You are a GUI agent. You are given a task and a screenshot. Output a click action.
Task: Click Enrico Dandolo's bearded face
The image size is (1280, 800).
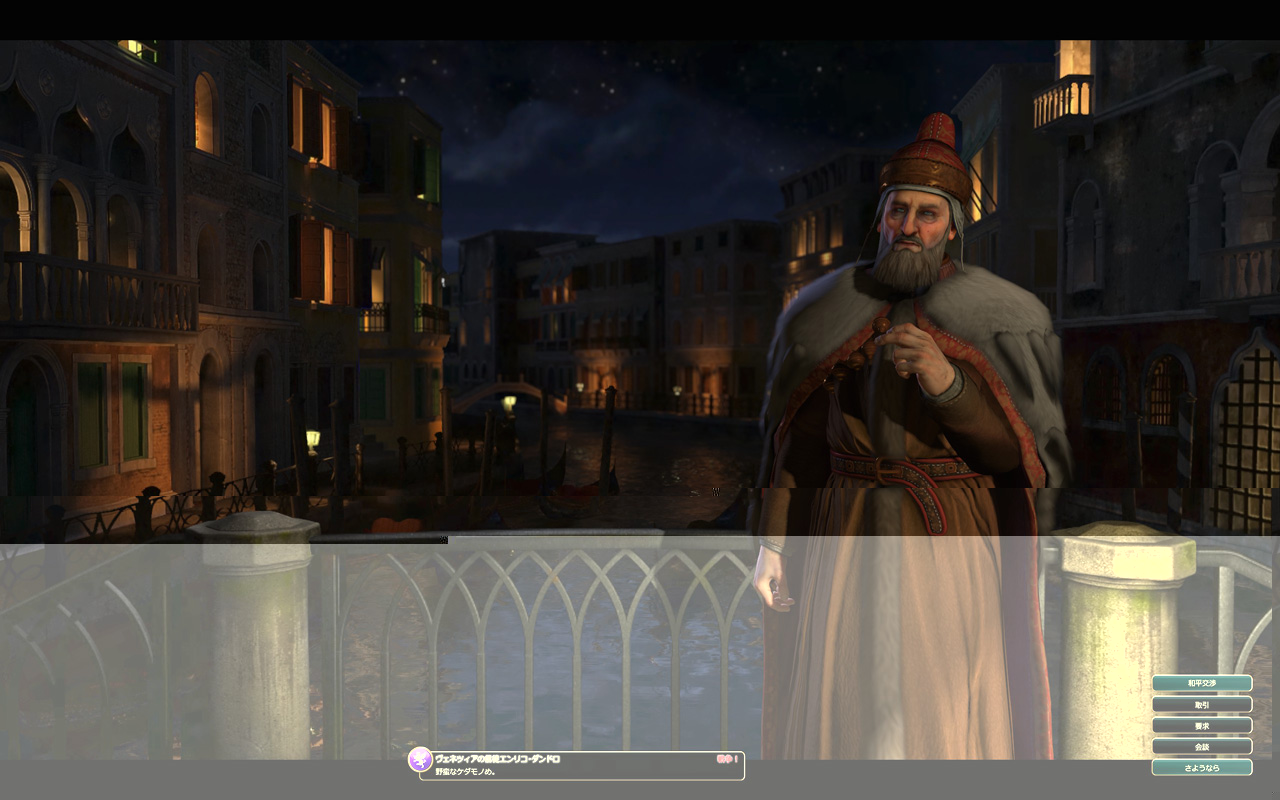(x=910, y=235)
